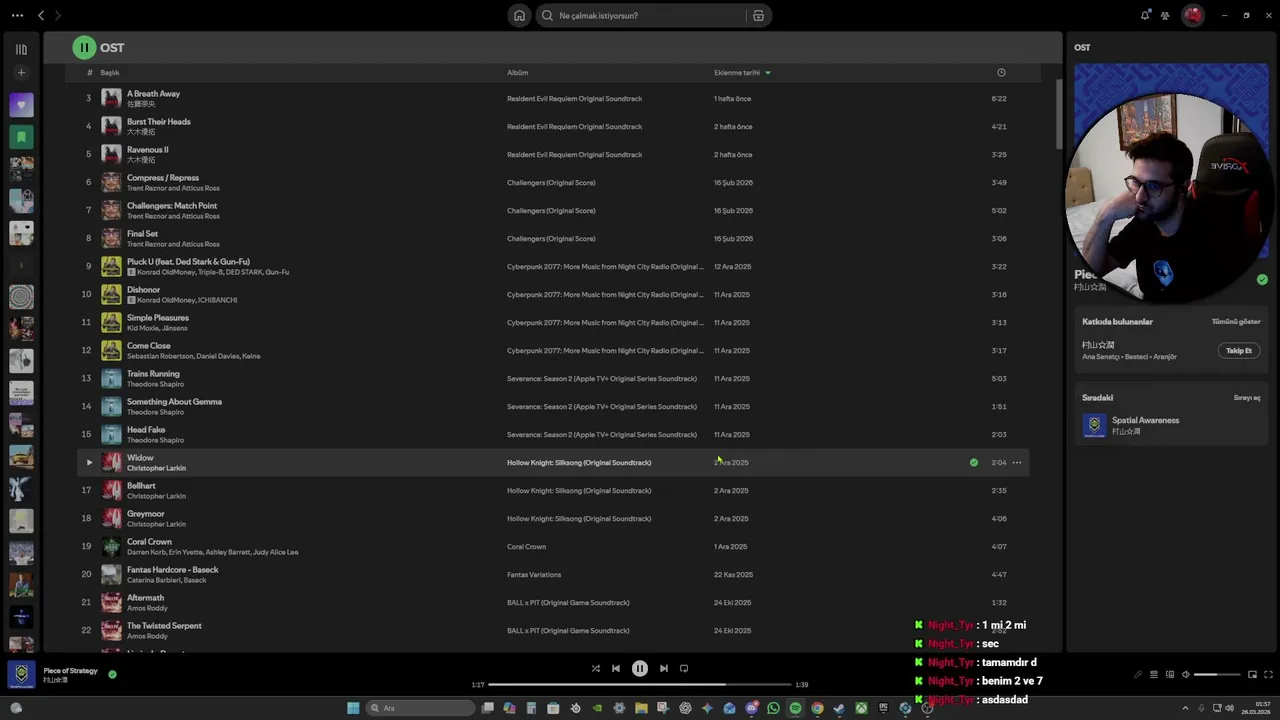
Task: Toggle shuffle in the player bar
Action: tap(595, 668)
